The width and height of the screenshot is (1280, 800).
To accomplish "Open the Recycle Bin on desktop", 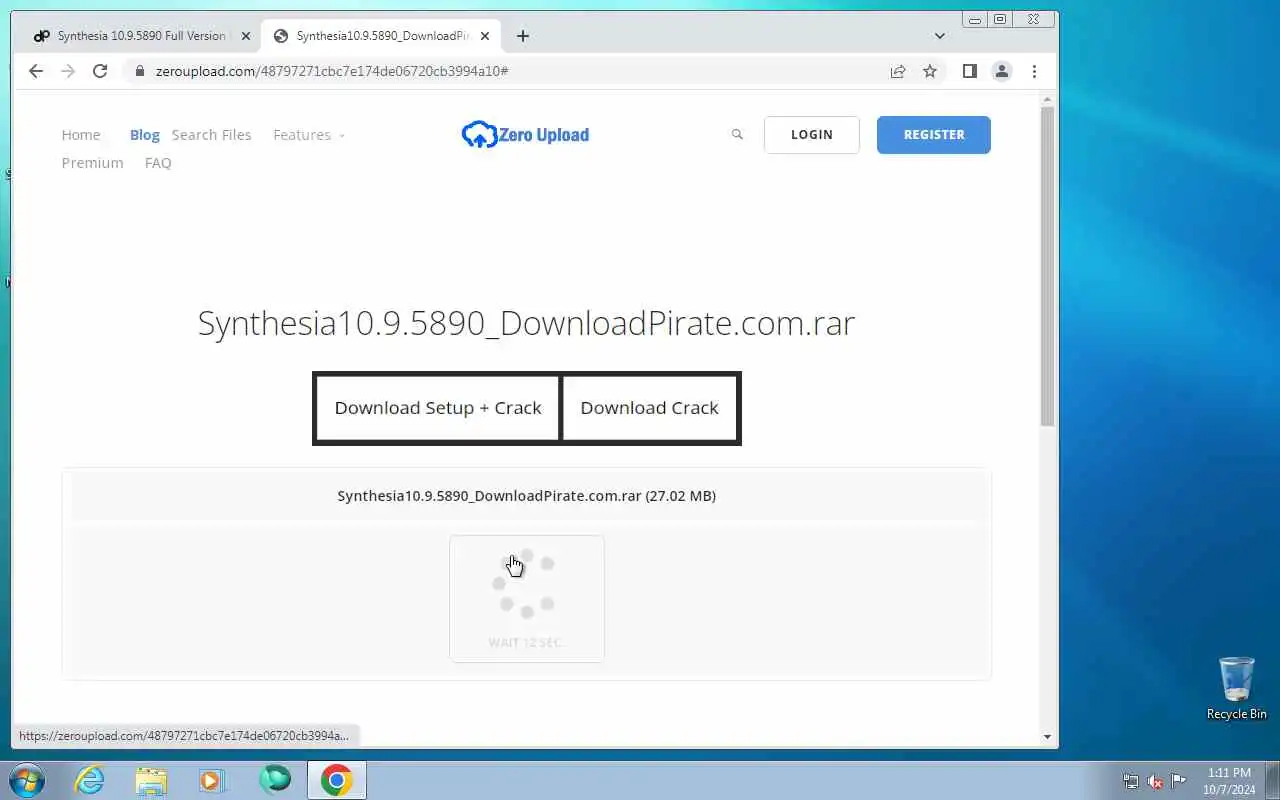I will (x=1237, y=688).
